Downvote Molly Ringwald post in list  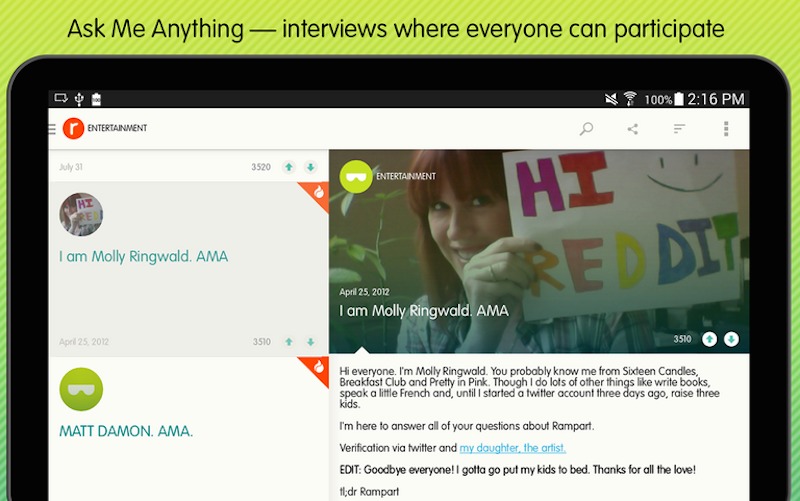[x=311, y=342]
